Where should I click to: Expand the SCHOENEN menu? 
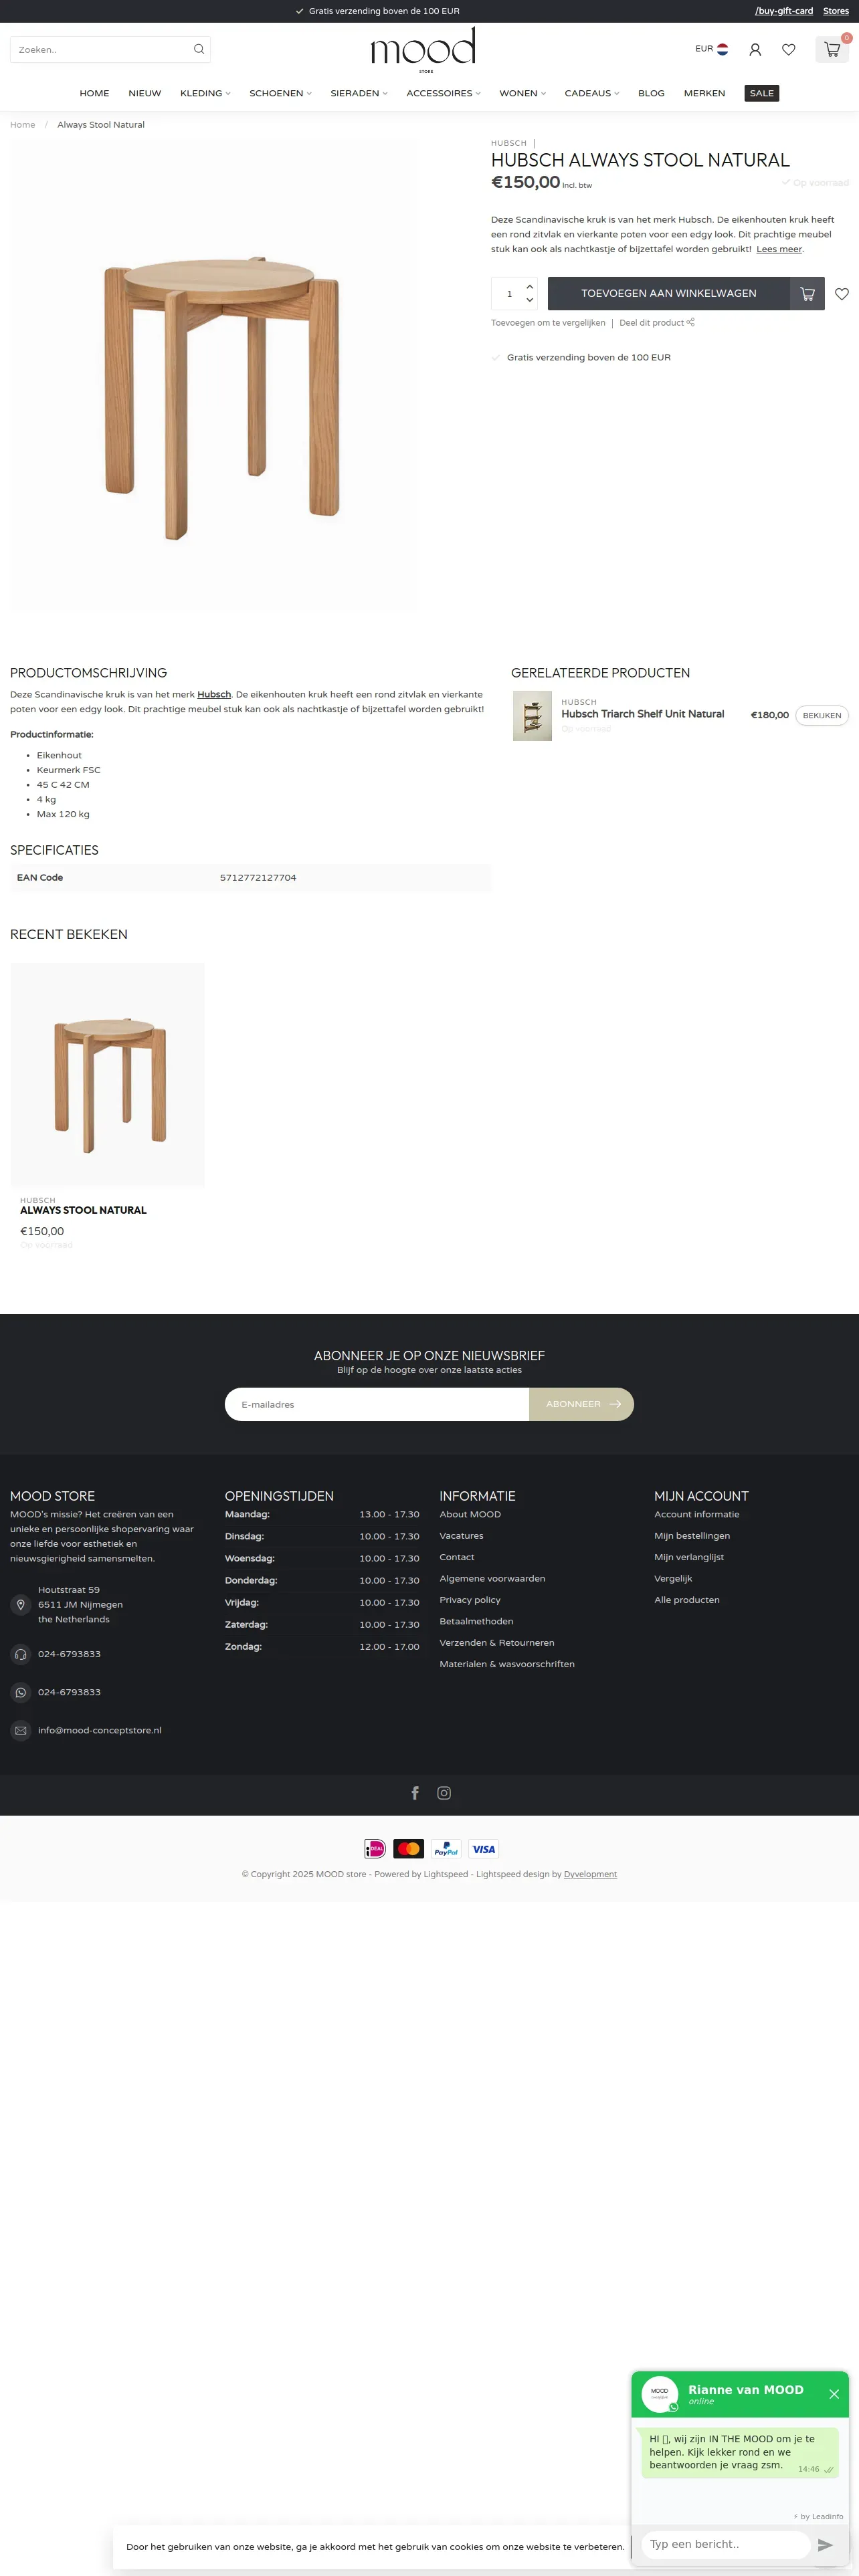280,93
